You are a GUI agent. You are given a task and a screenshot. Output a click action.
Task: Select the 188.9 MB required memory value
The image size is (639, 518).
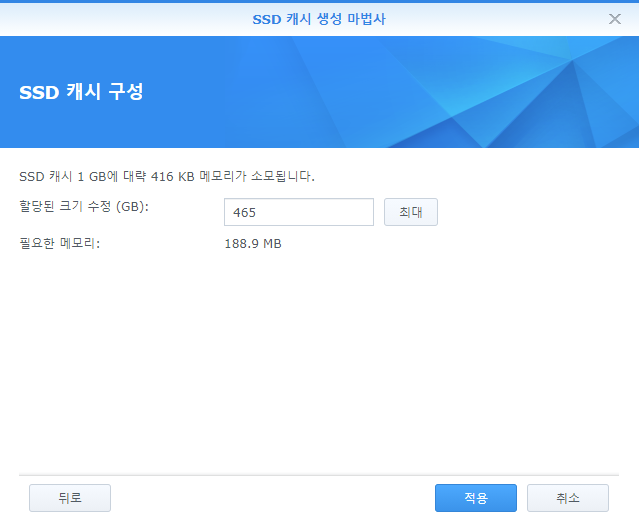click(x=253, y=244)
